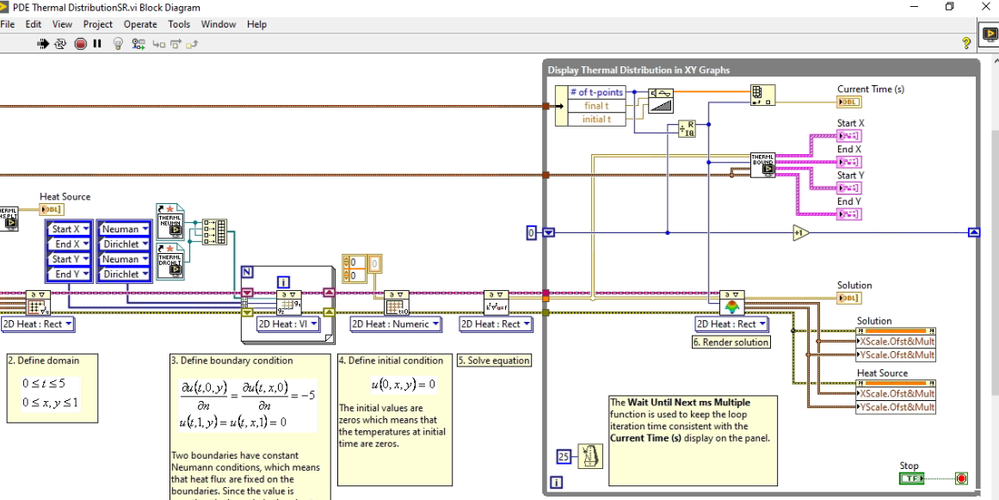
Task: Open the Start X enum dropdown
Action: coord(69,229)
